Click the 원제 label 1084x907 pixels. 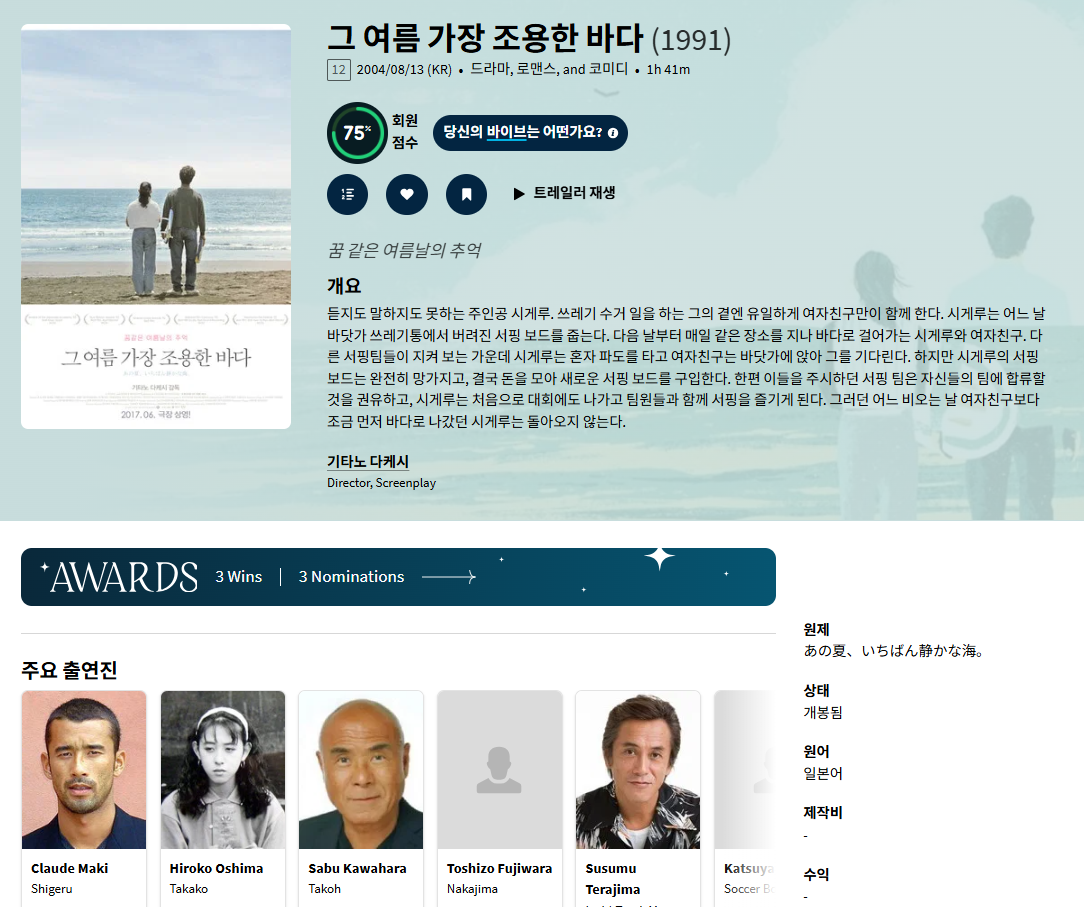pos(816,629)
